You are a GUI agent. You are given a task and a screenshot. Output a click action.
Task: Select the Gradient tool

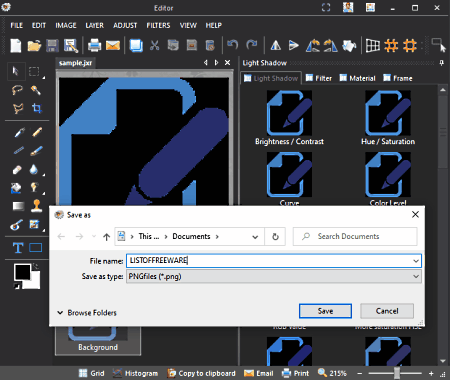click(18, 206)
